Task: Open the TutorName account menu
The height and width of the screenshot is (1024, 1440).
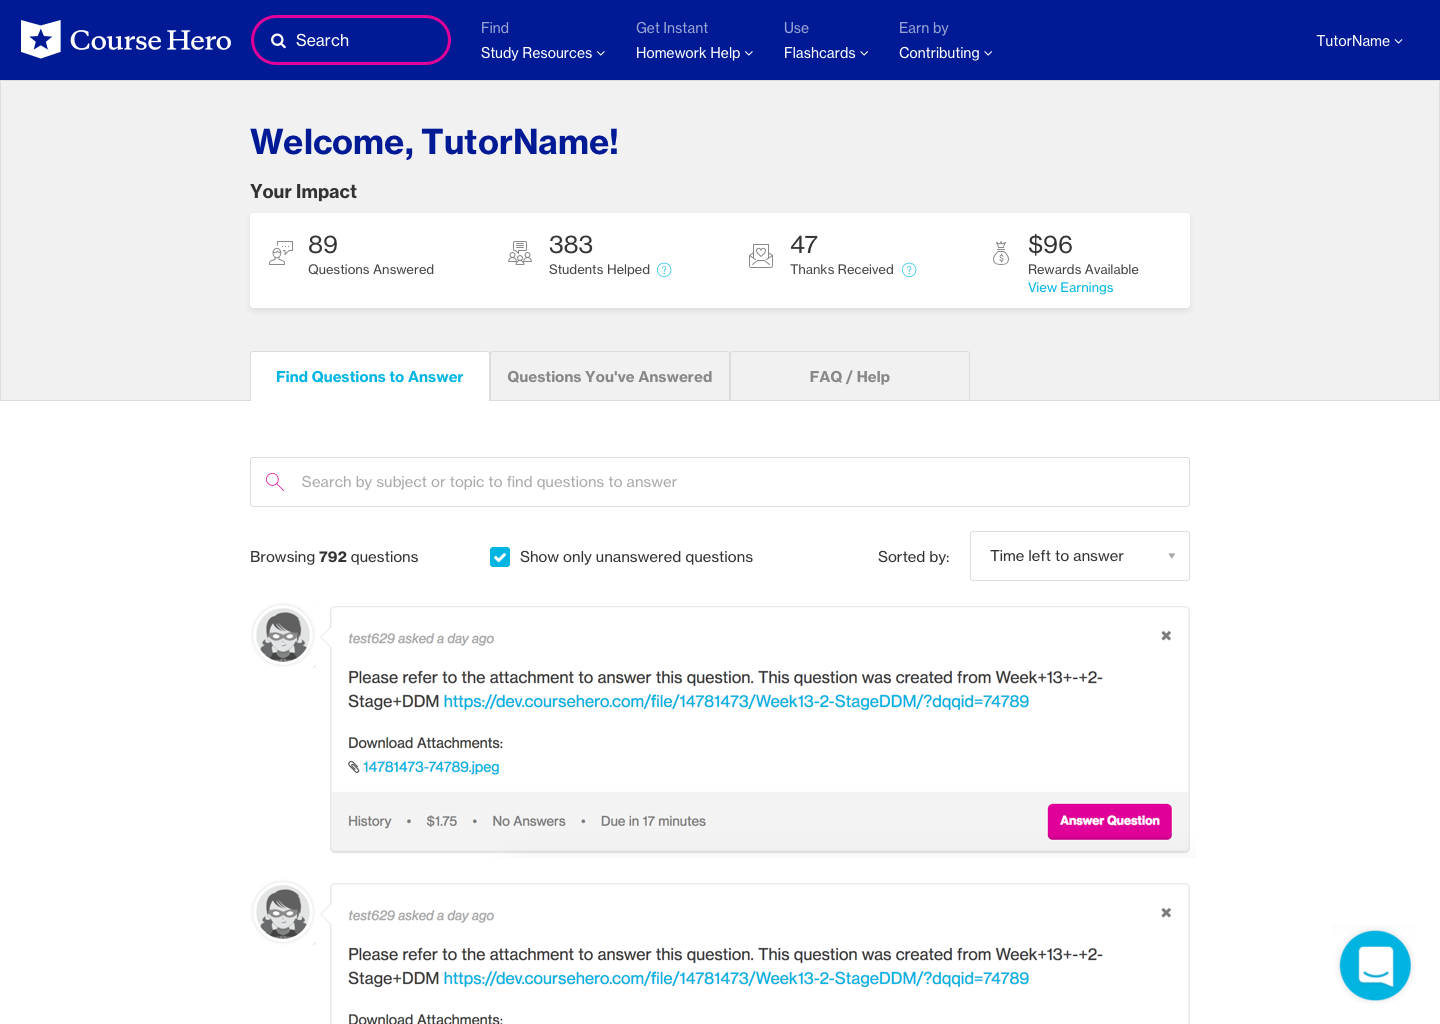Action: point(1359,41)
